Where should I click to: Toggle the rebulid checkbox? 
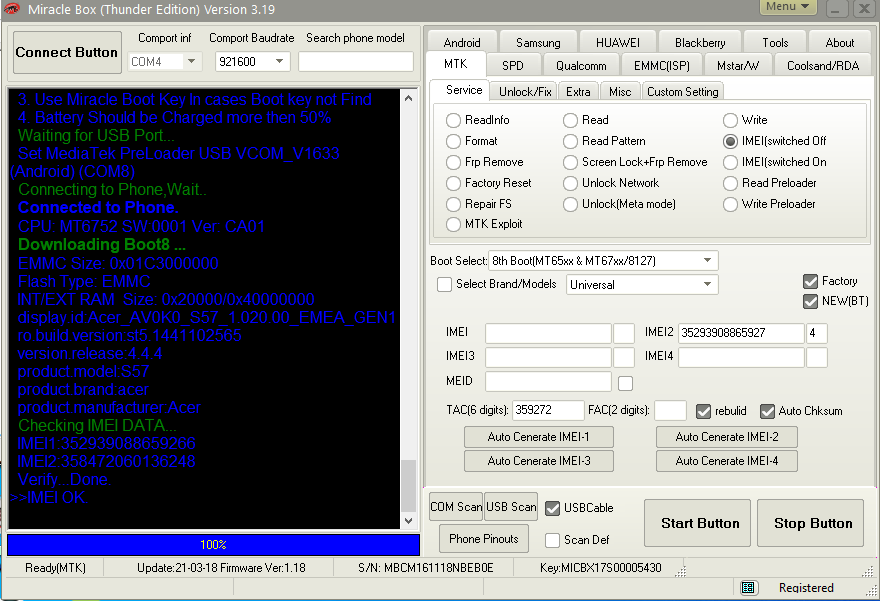point(703,411)
